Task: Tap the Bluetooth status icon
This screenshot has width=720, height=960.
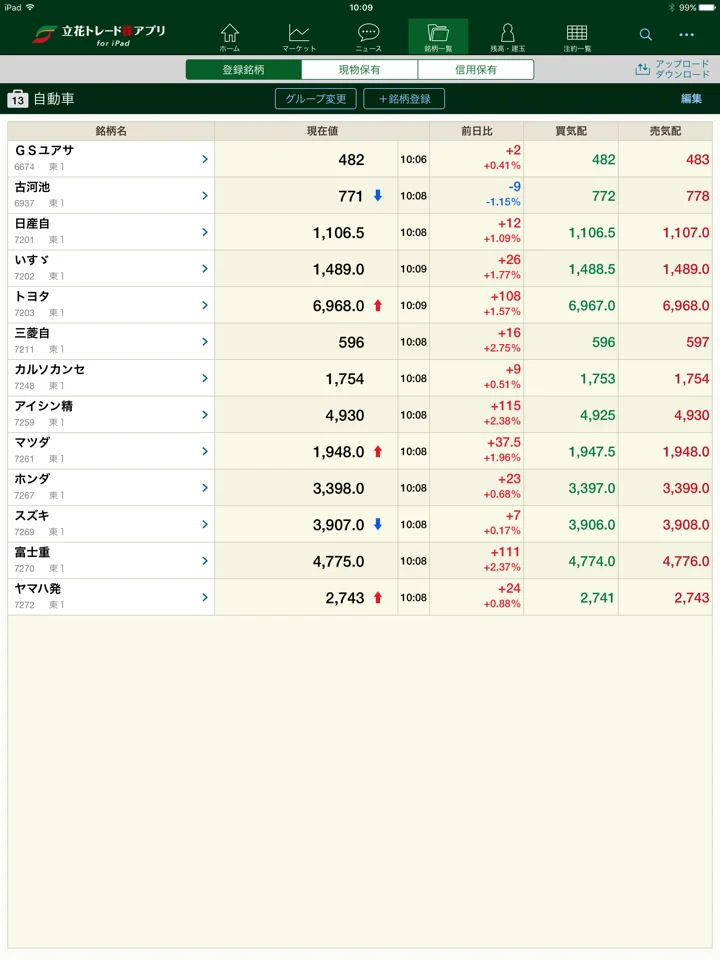Action: (x=672, y=7)
